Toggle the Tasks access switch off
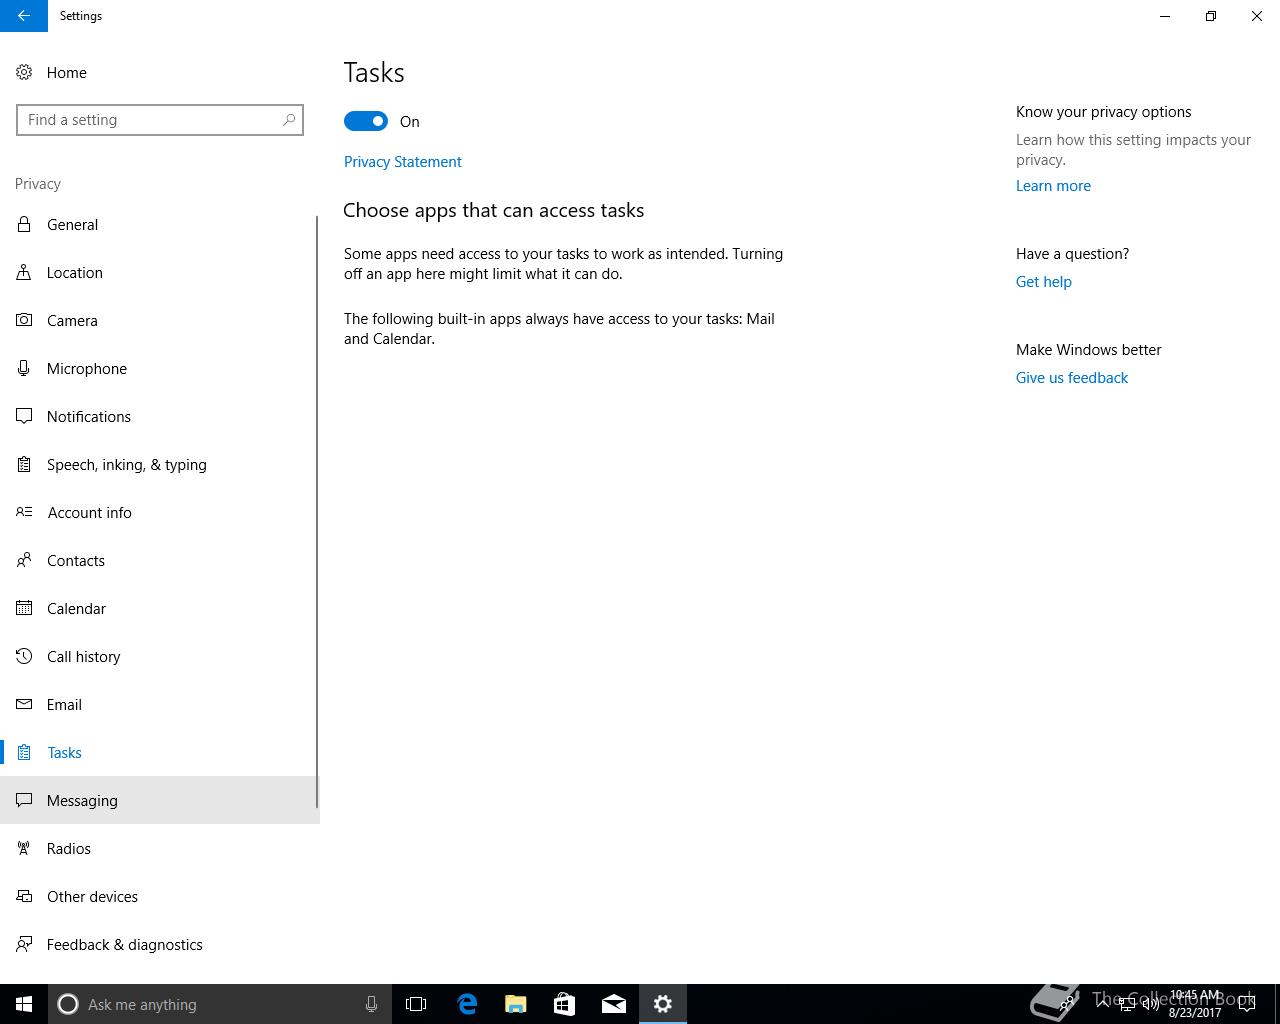The image size is (1280, 1024). 366,121
